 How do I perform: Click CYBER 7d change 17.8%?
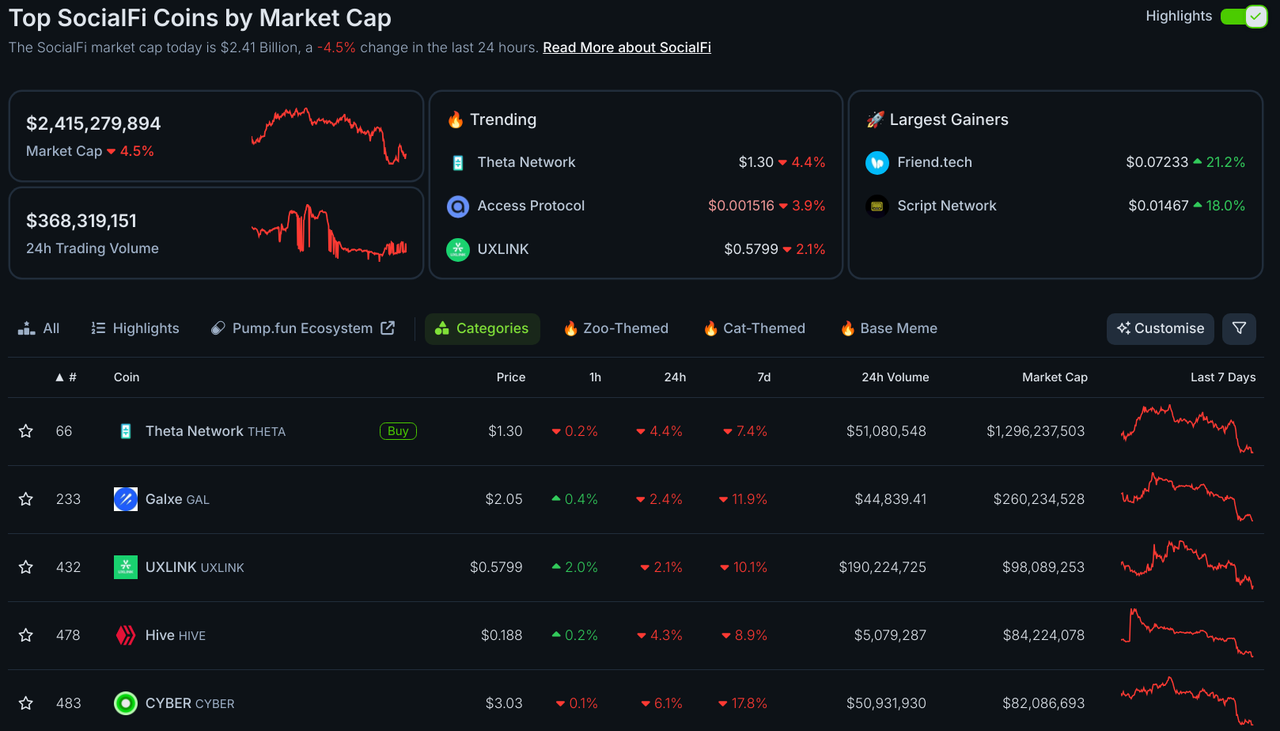743,703
